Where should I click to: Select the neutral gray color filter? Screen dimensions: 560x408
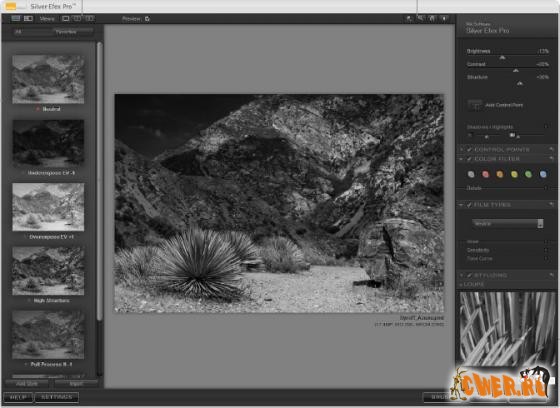471,174
